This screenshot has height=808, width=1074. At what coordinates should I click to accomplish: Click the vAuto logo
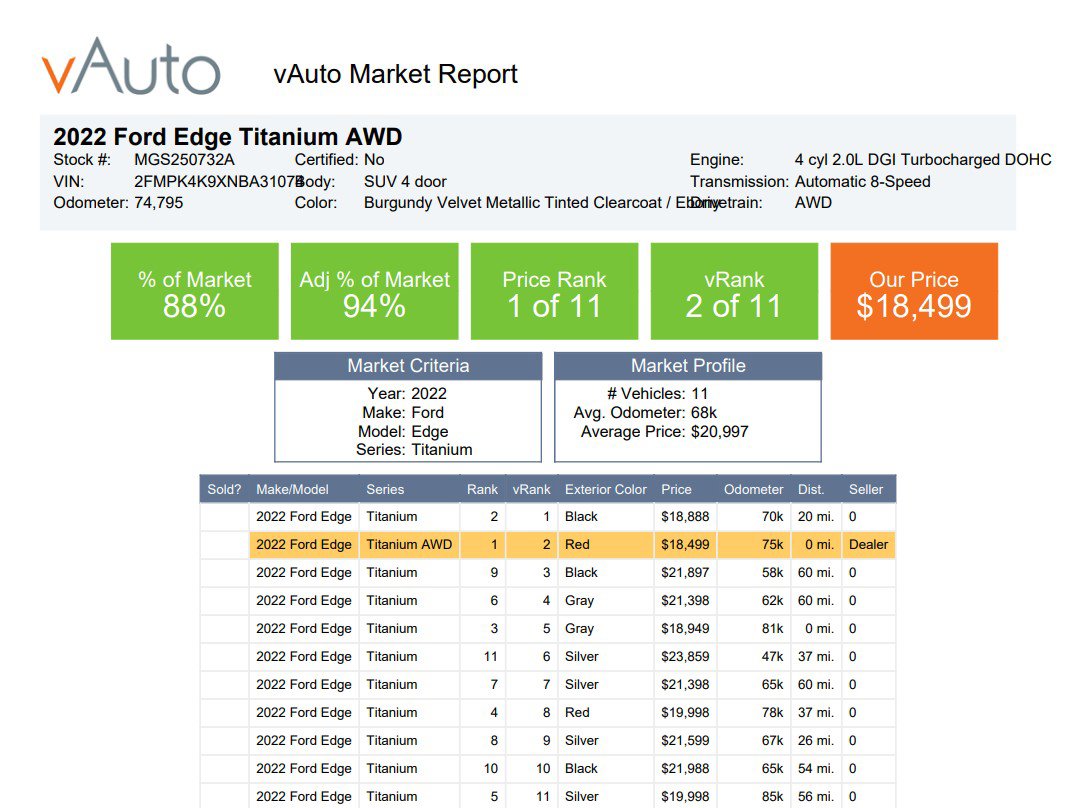[131, 67]
